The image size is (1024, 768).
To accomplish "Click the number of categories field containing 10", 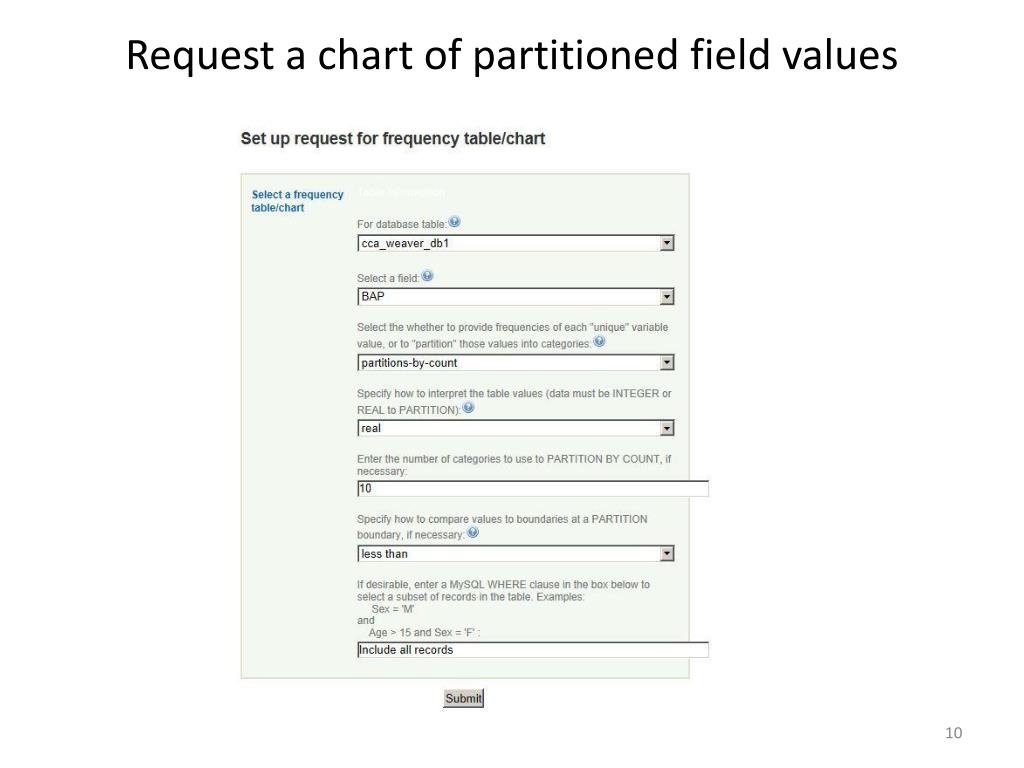I will (532, 488).
